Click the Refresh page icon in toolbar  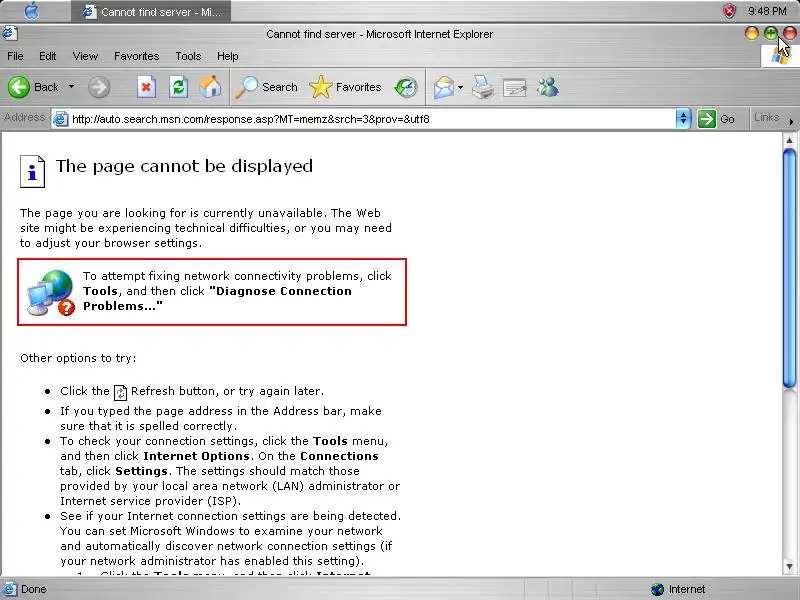(x=179, y=87)
